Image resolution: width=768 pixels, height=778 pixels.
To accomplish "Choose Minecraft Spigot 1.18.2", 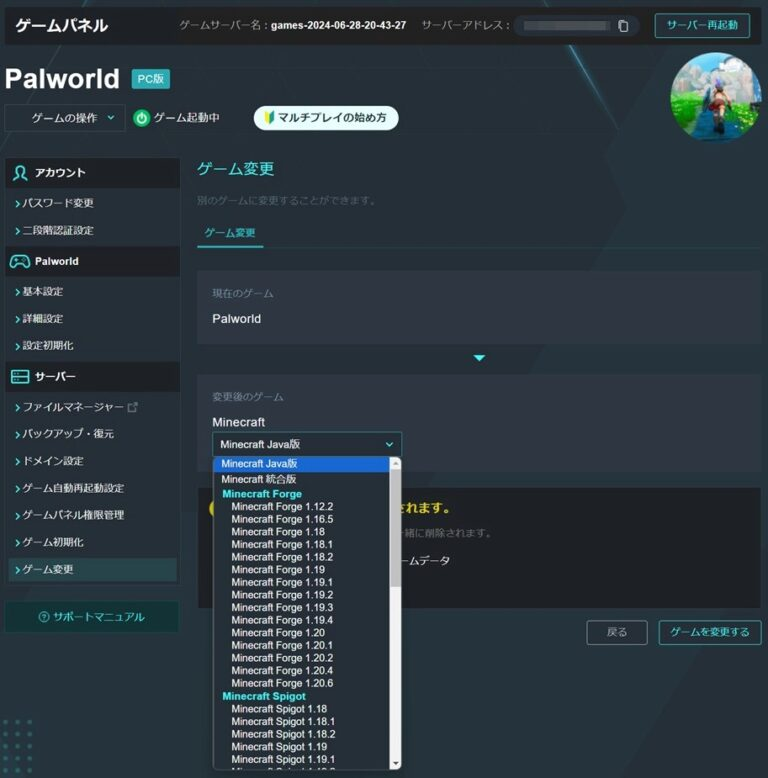I will pos(301,734).
